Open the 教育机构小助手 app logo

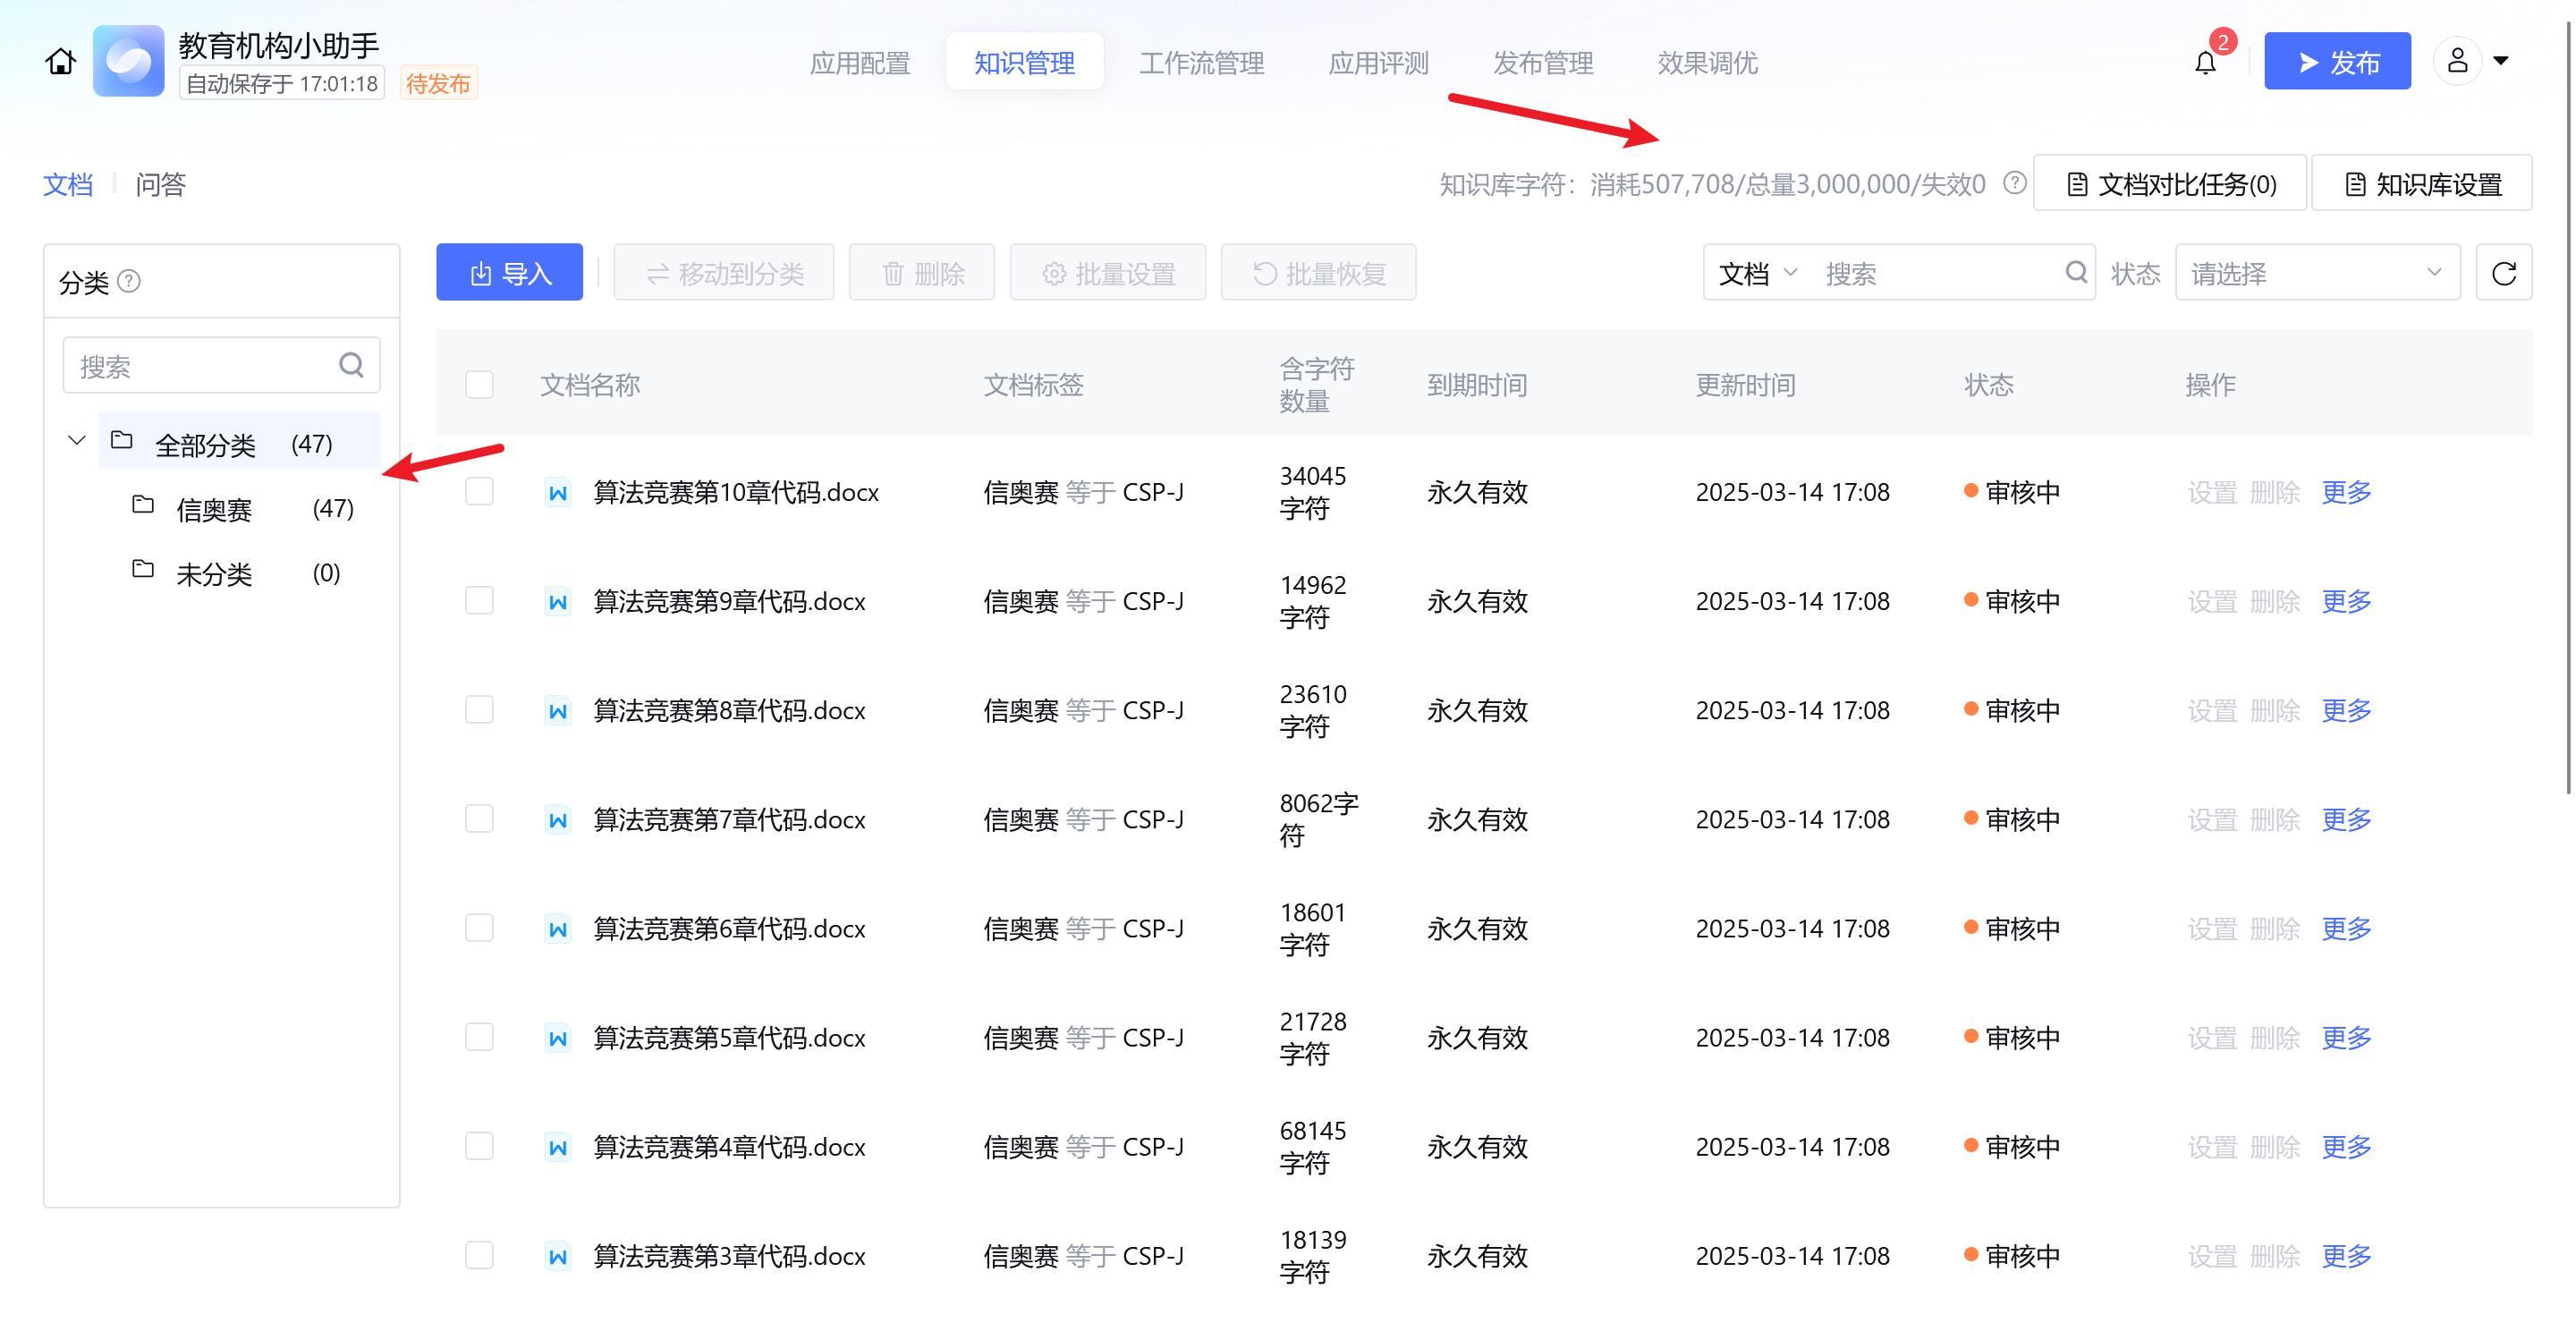pos(129,62)
